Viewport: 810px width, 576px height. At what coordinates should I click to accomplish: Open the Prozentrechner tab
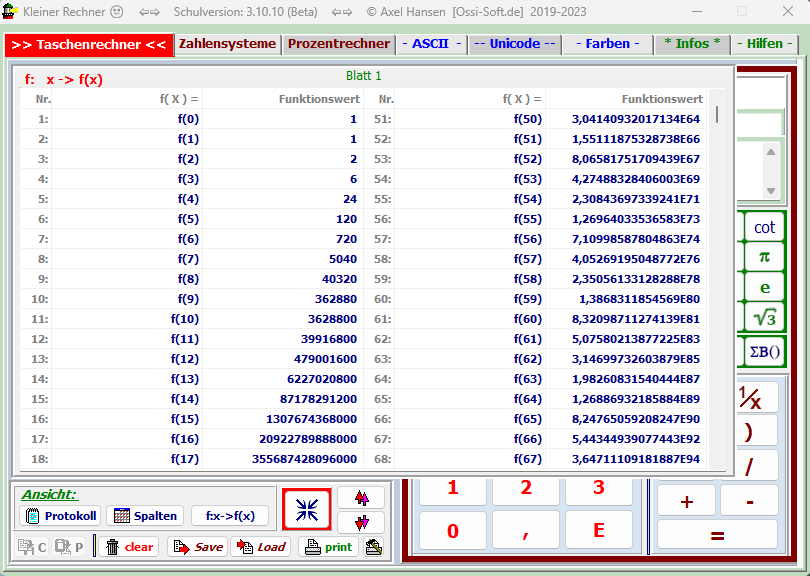[x=339, y=44]
